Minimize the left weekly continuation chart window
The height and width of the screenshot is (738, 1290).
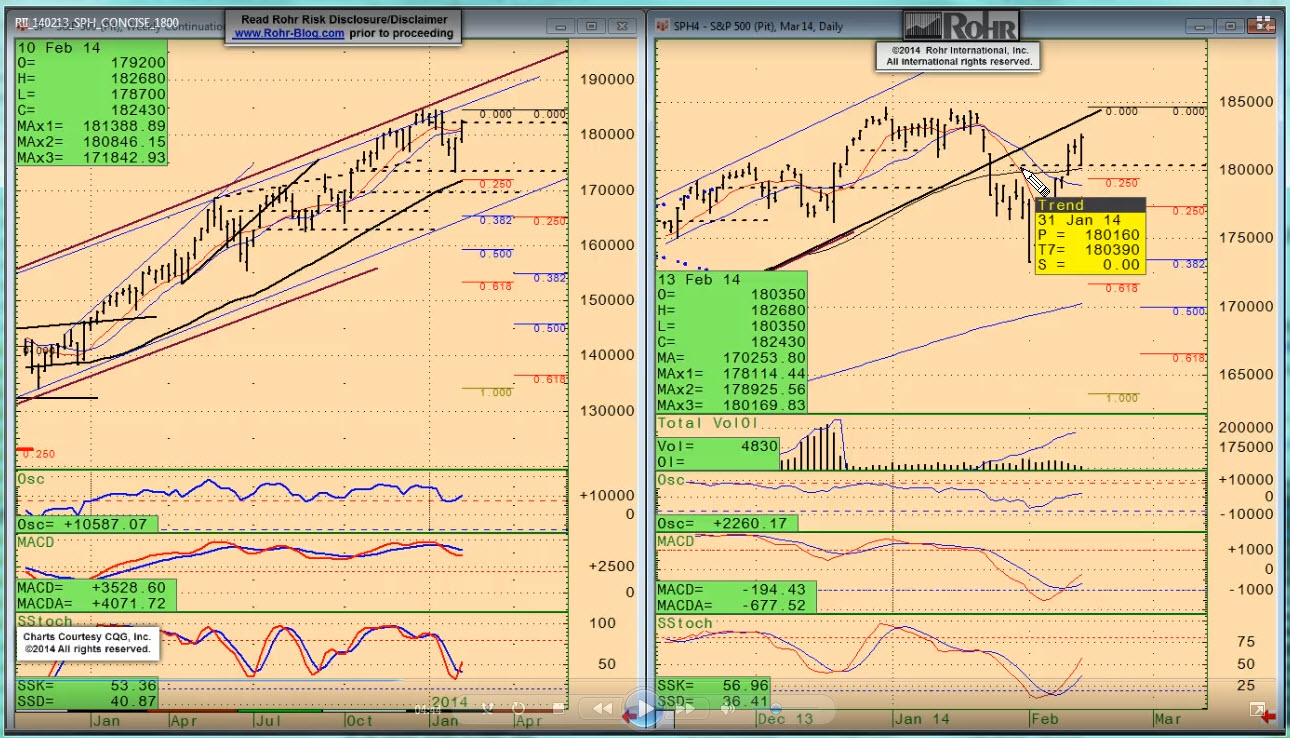point(563,26)
